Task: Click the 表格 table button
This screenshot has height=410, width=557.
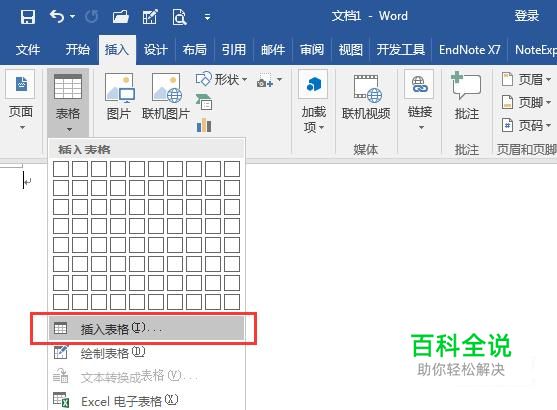Action: [x=68, y=102]
